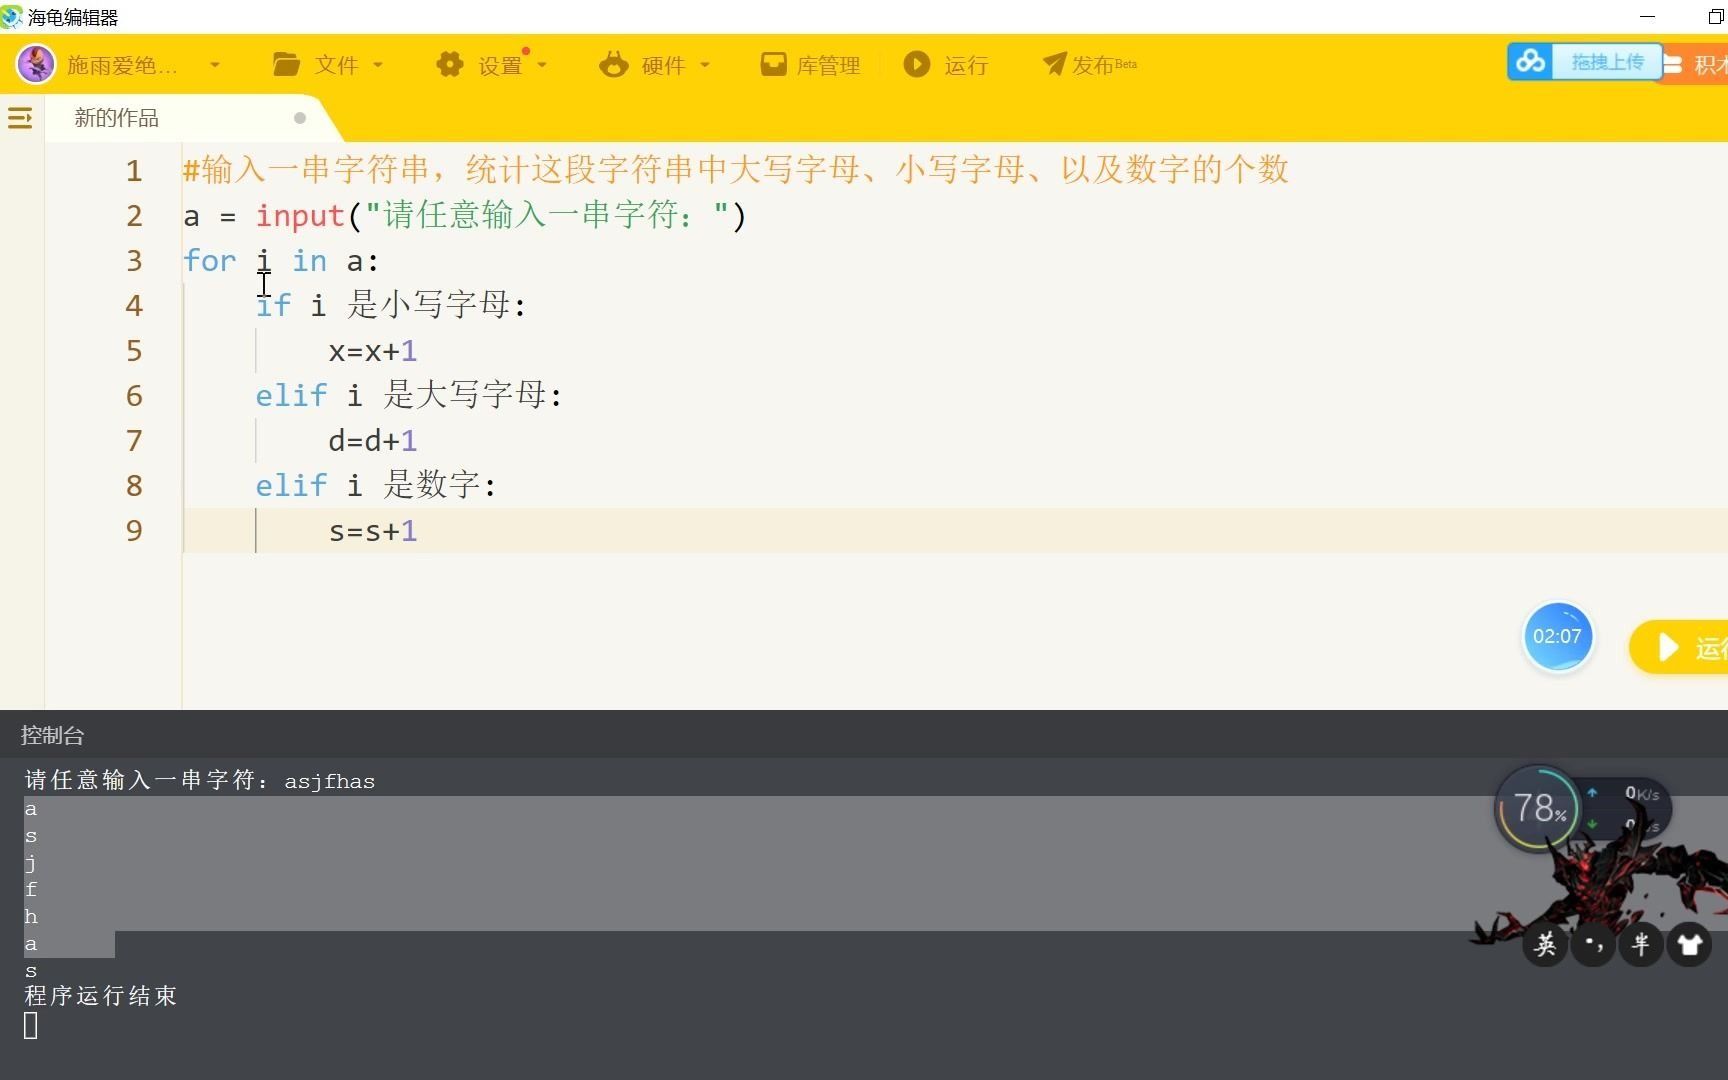Click the shirt skin IME icon
The width and height of the screenshot is (1728, 1080).
click(x=1689, y=944)
